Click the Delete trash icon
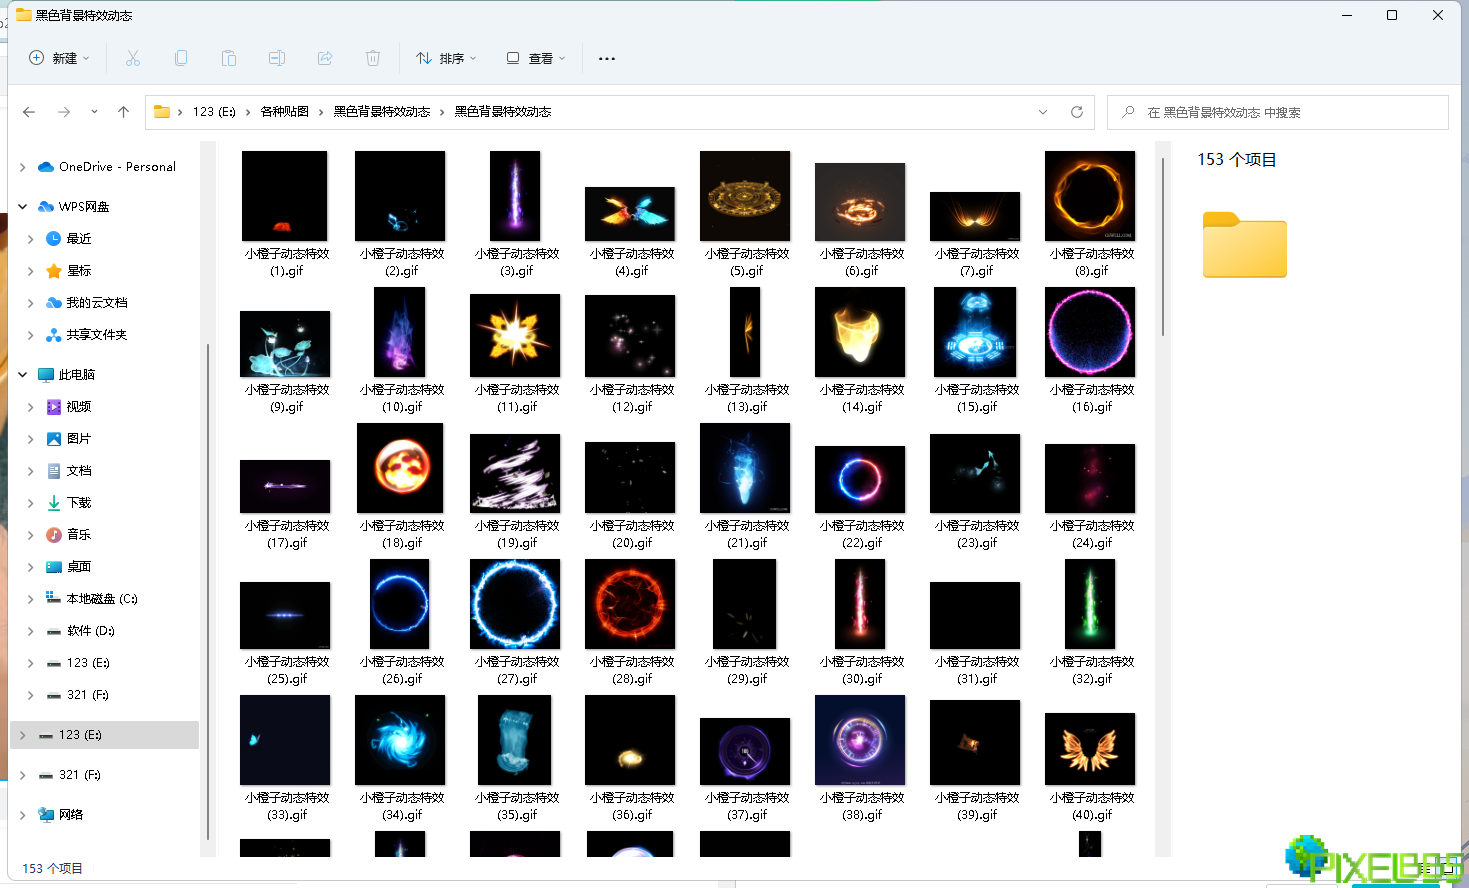 373,58
